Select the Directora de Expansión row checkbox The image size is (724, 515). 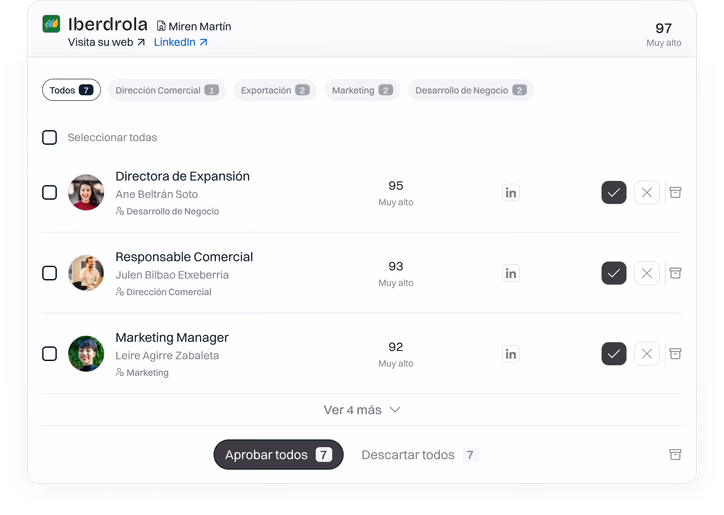49,193
